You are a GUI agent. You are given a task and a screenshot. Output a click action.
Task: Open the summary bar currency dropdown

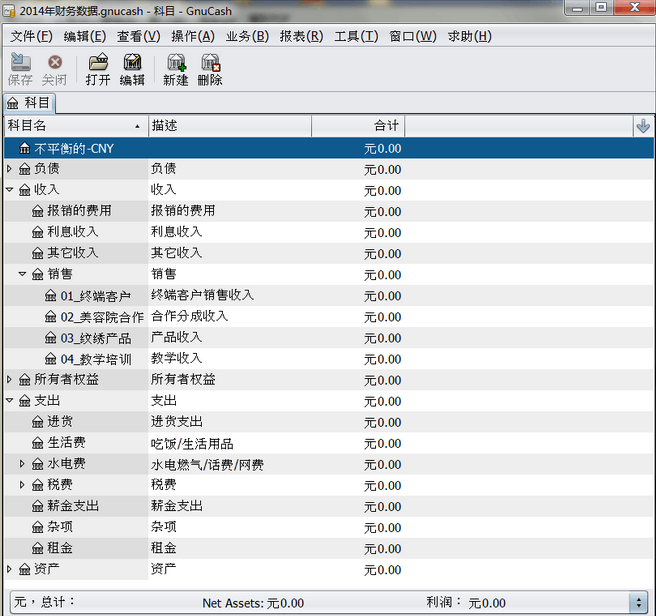pyautogui.click(x=638, y=603)
